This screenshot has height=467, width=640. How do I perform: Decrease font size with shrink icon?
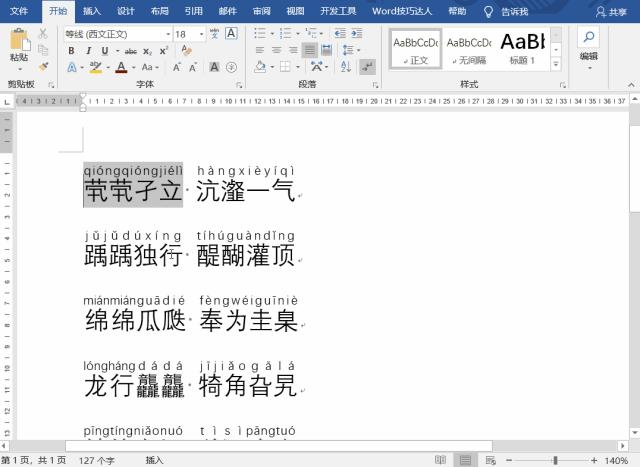tap(193, 67)
